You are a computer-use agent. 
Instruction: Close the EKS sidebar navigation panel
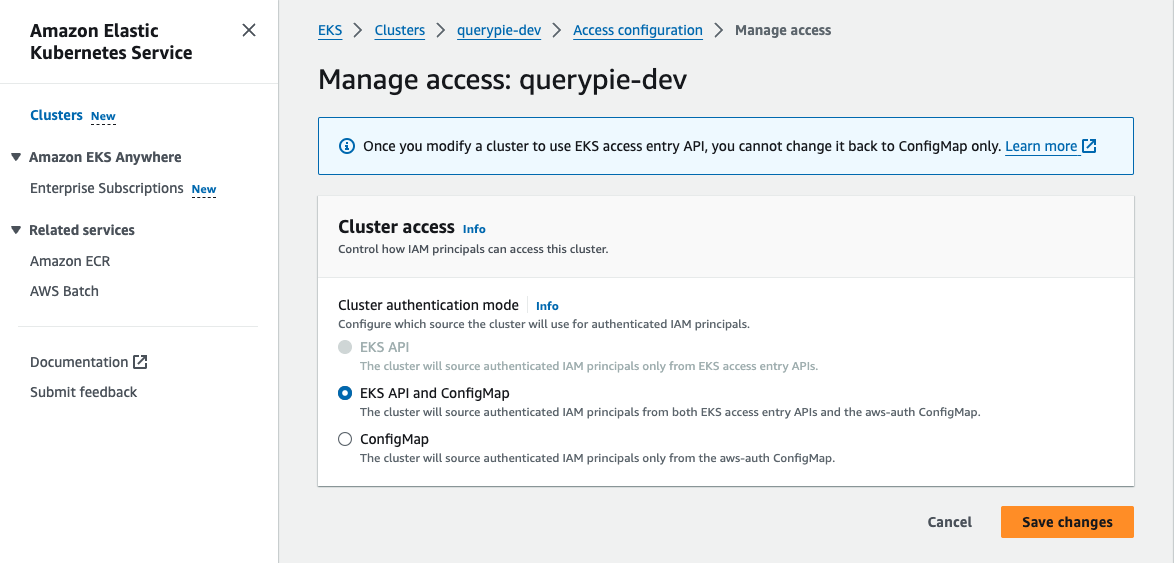[x=249, y=31]
